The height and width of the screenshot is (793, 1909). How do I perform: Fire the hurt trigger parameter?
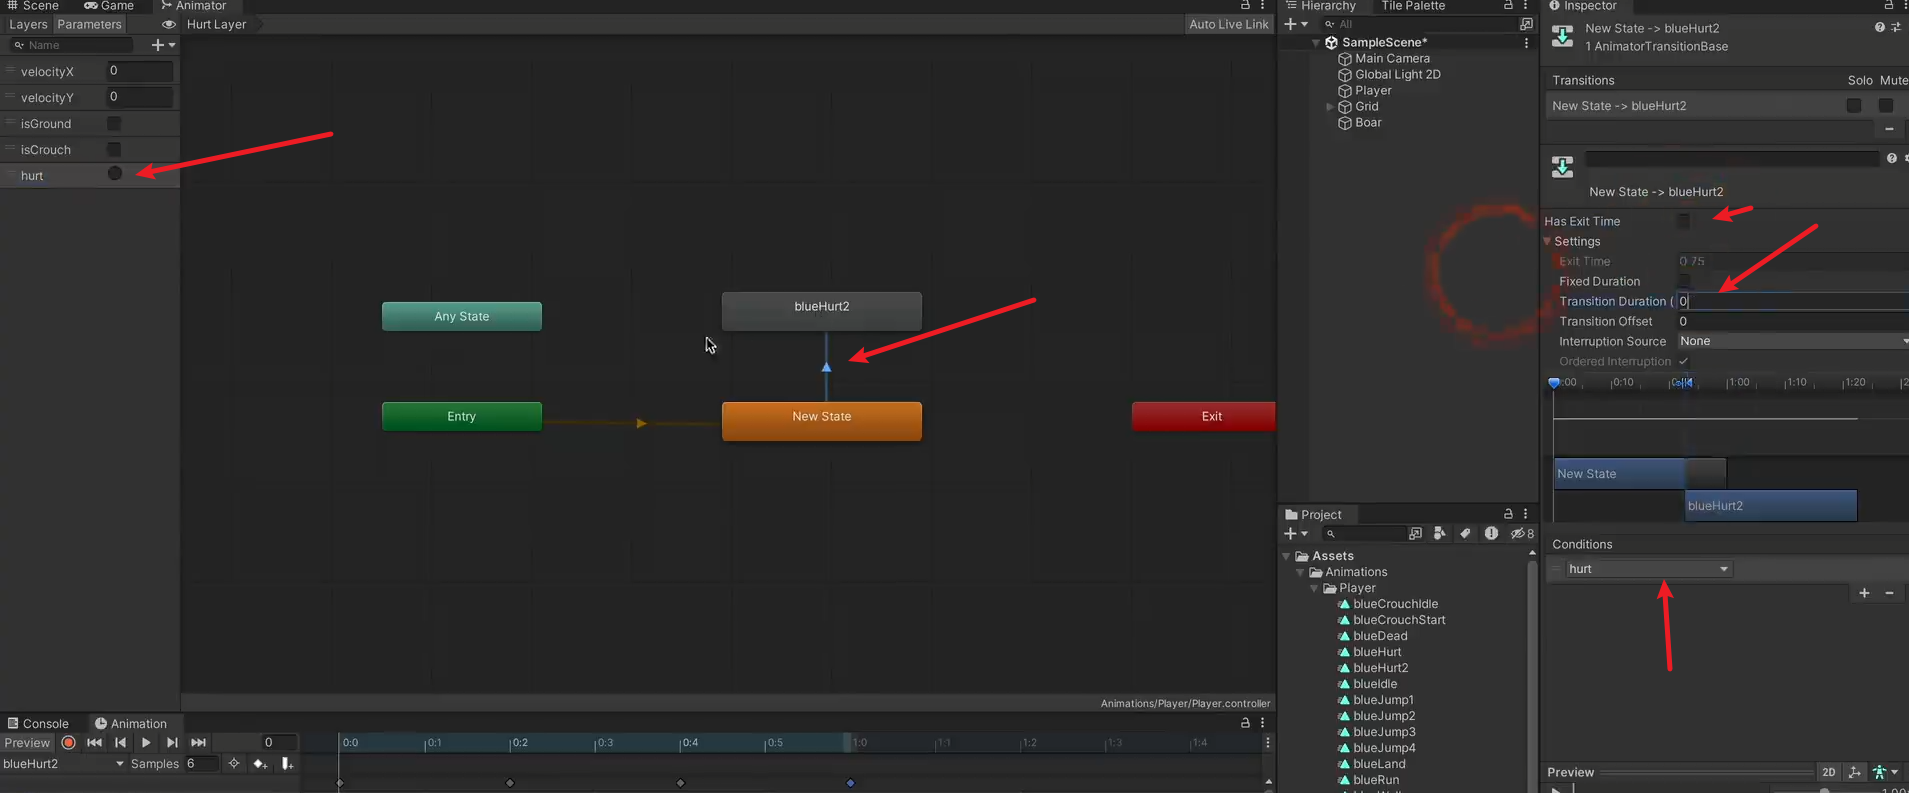(x=115, y=174)
